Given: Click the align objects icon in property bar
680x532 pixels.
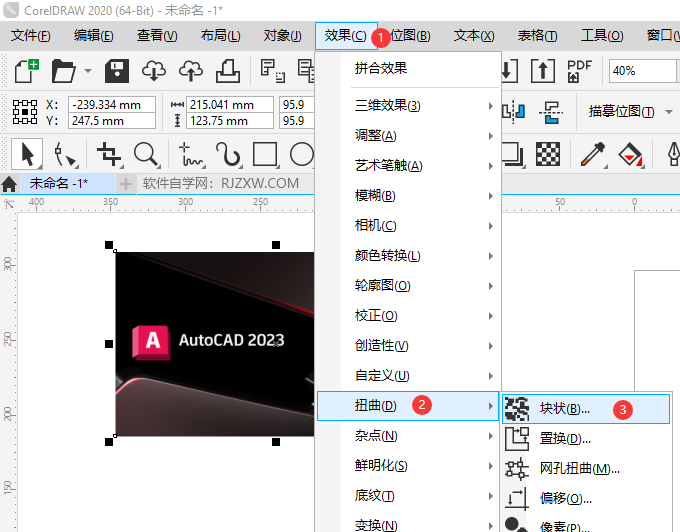Looking at the screenshot, I should (551, 112).
